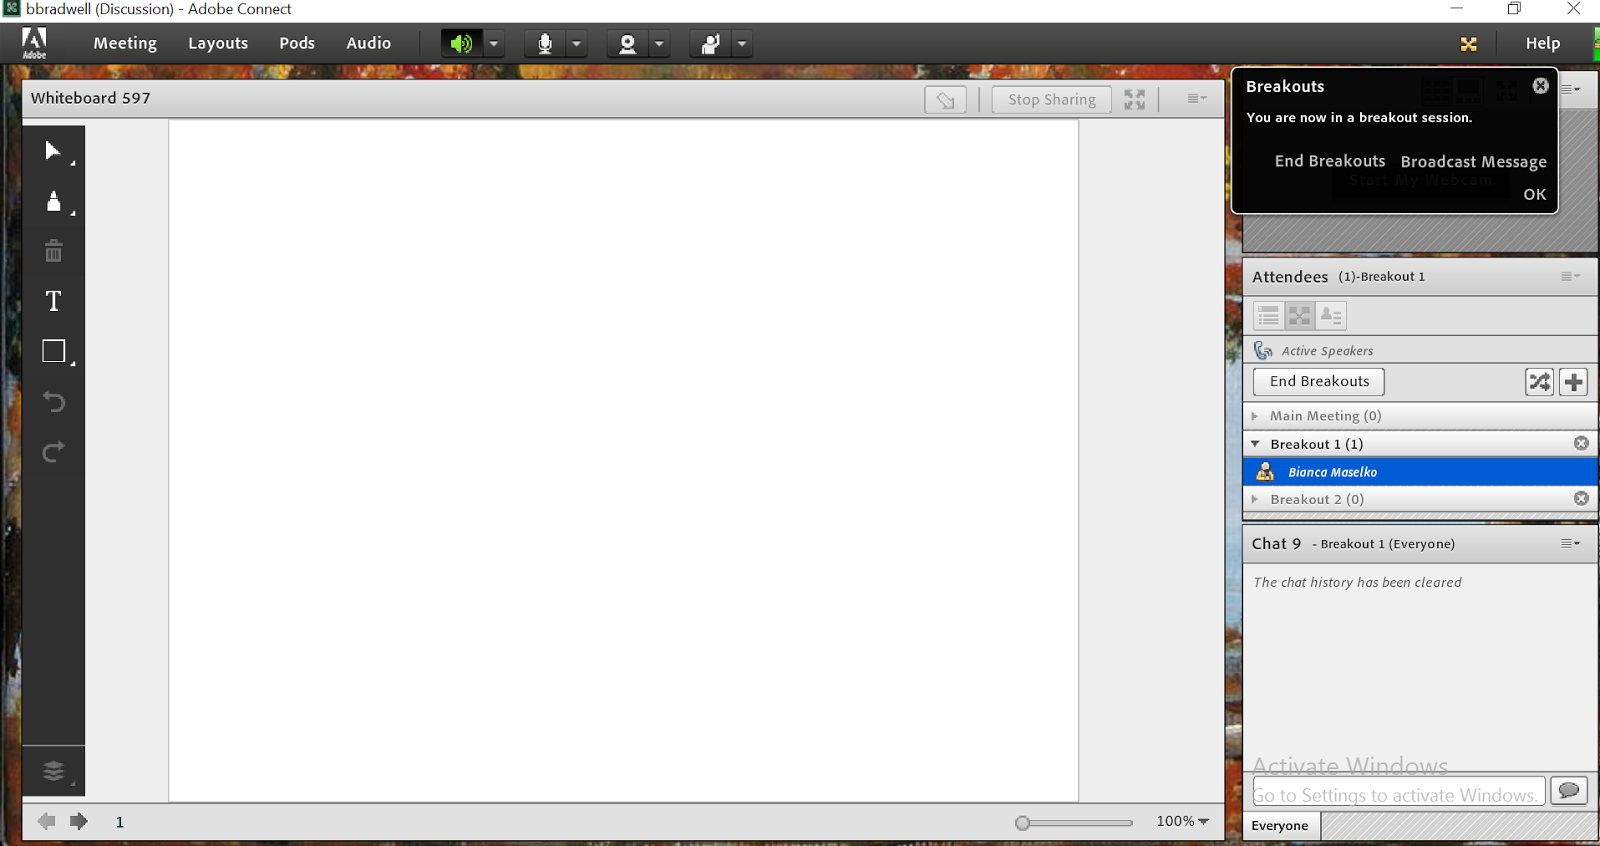Click the right-edge pod options menu icon
The height and width of the screenshot is (846, 1600).
pos(1571,89)
